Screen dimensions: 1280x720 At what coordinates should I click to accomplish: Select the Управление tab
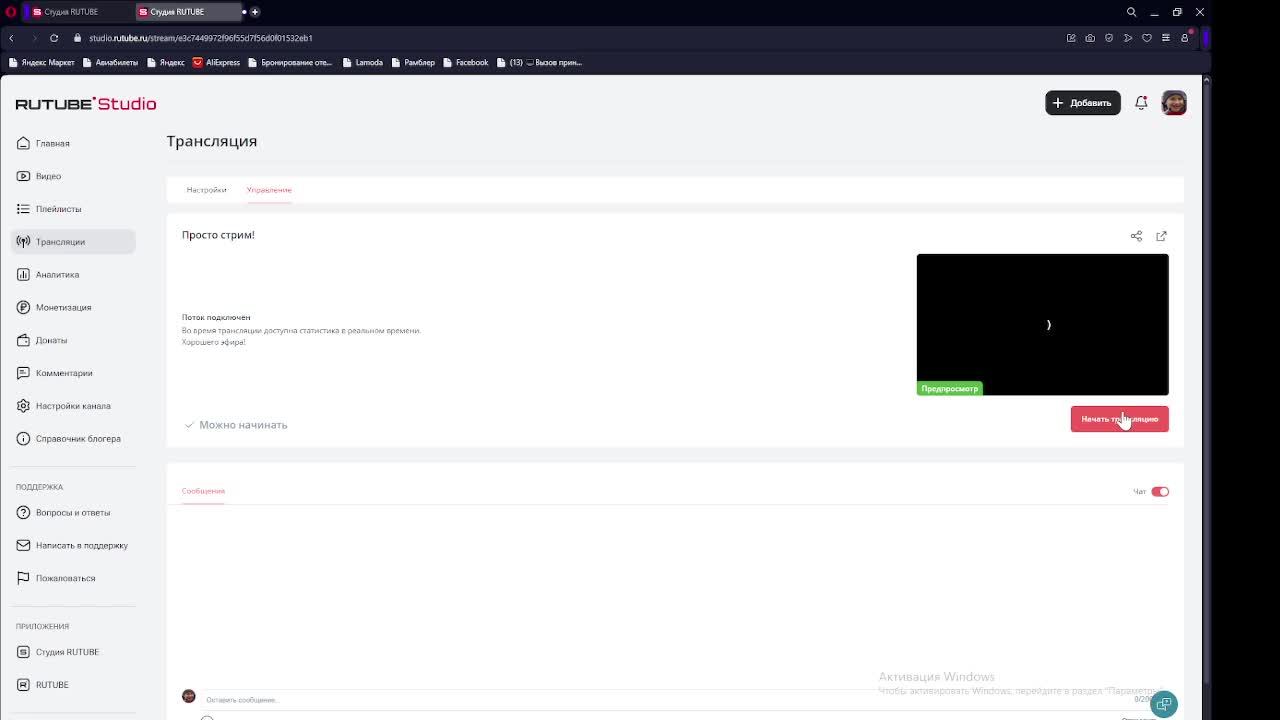[x=269, y=190]
